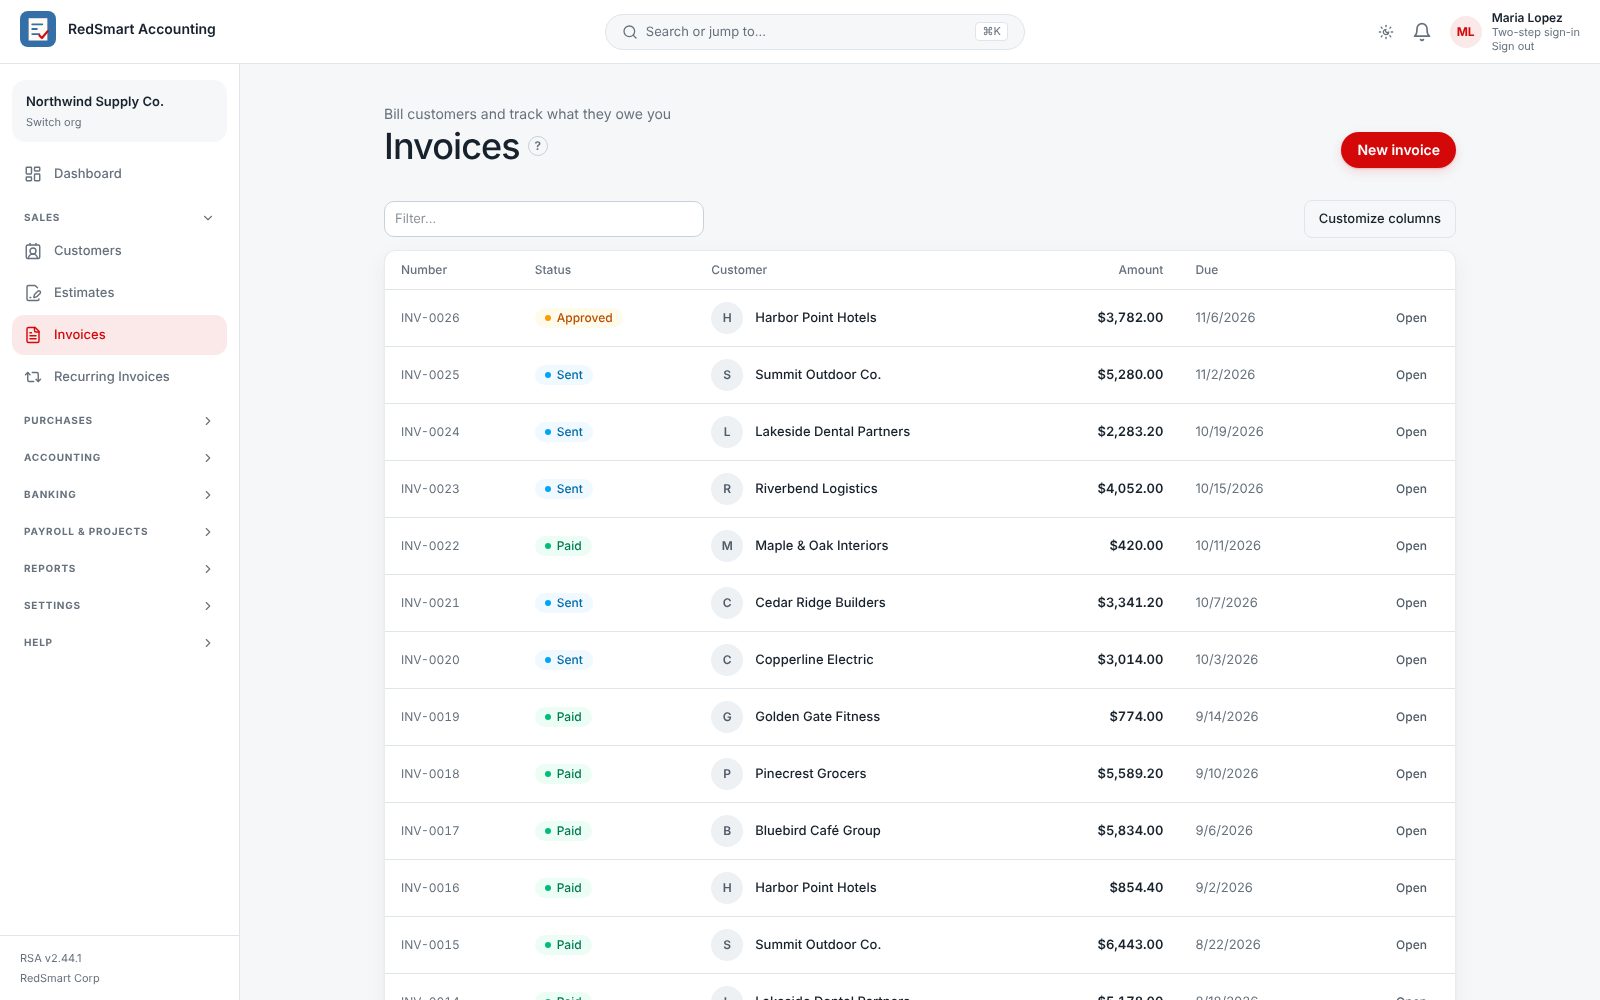Image resolution: width=1600 pixels, height=1000 pixels.
Task: Expand the Purchases section
Action: point(119,421)
